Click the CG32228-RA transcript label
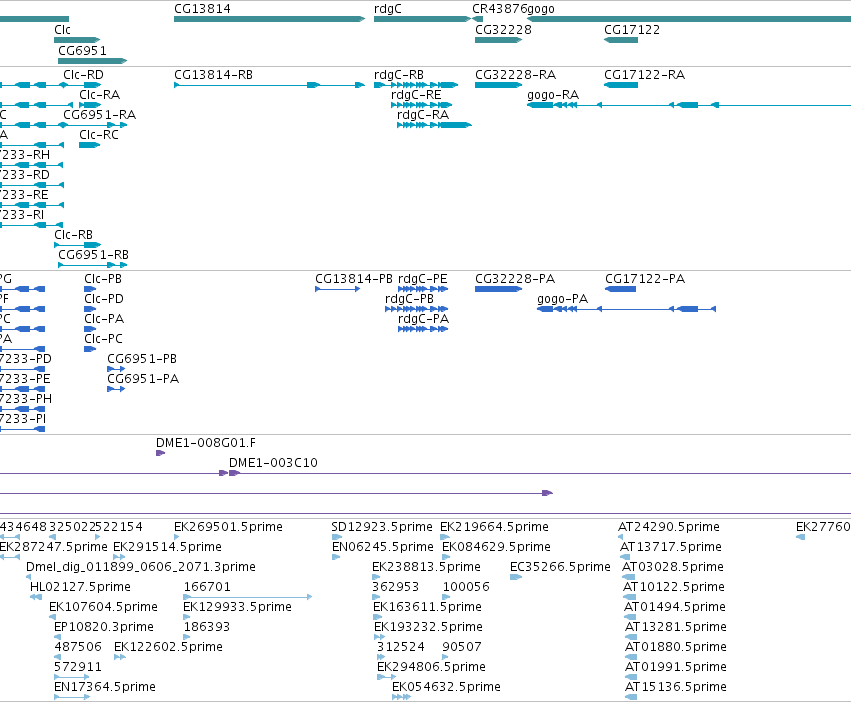This screenshot has width=851, height=702. [516, 75]
